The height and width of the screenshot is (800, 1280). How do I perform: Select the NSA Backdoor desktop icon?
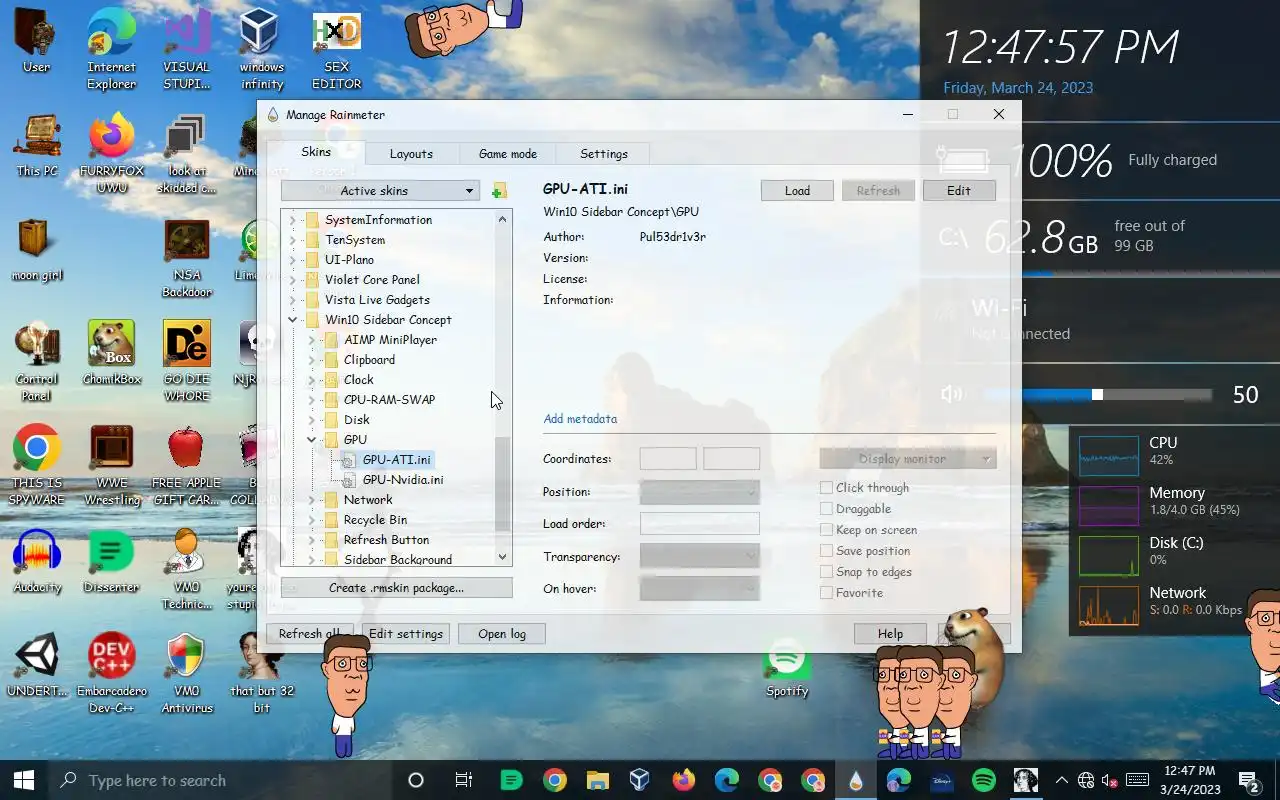(x=187, y=258)
